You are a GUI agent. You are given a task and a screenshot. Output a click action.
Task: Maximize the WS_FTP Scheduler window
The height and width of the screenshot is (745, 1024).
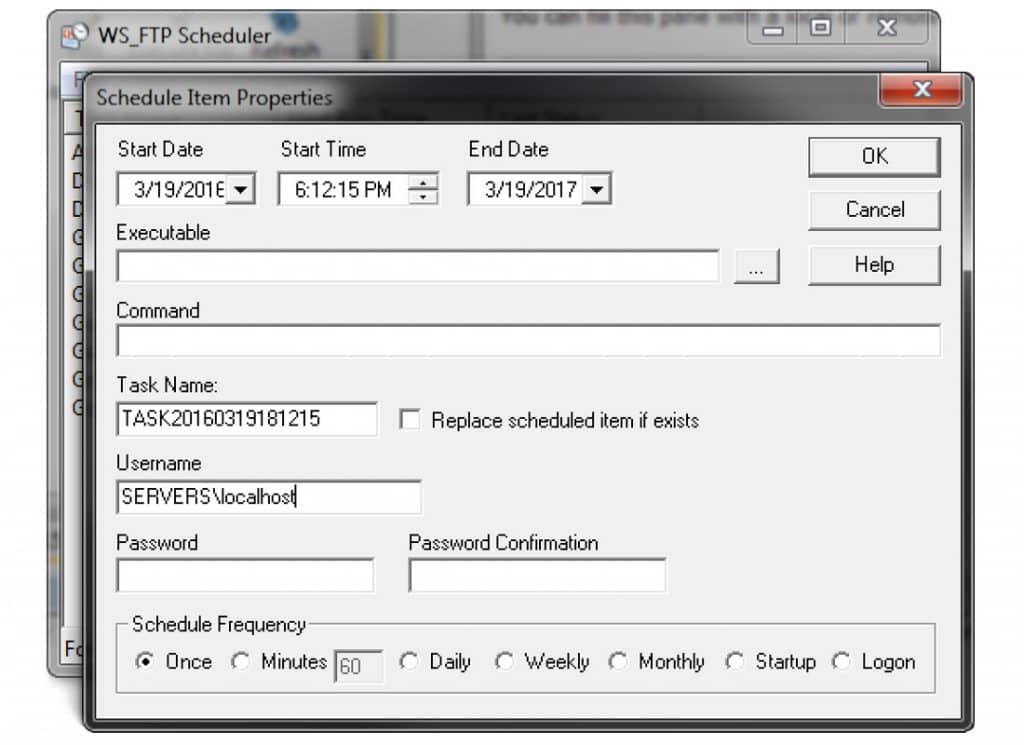point(820,28)
